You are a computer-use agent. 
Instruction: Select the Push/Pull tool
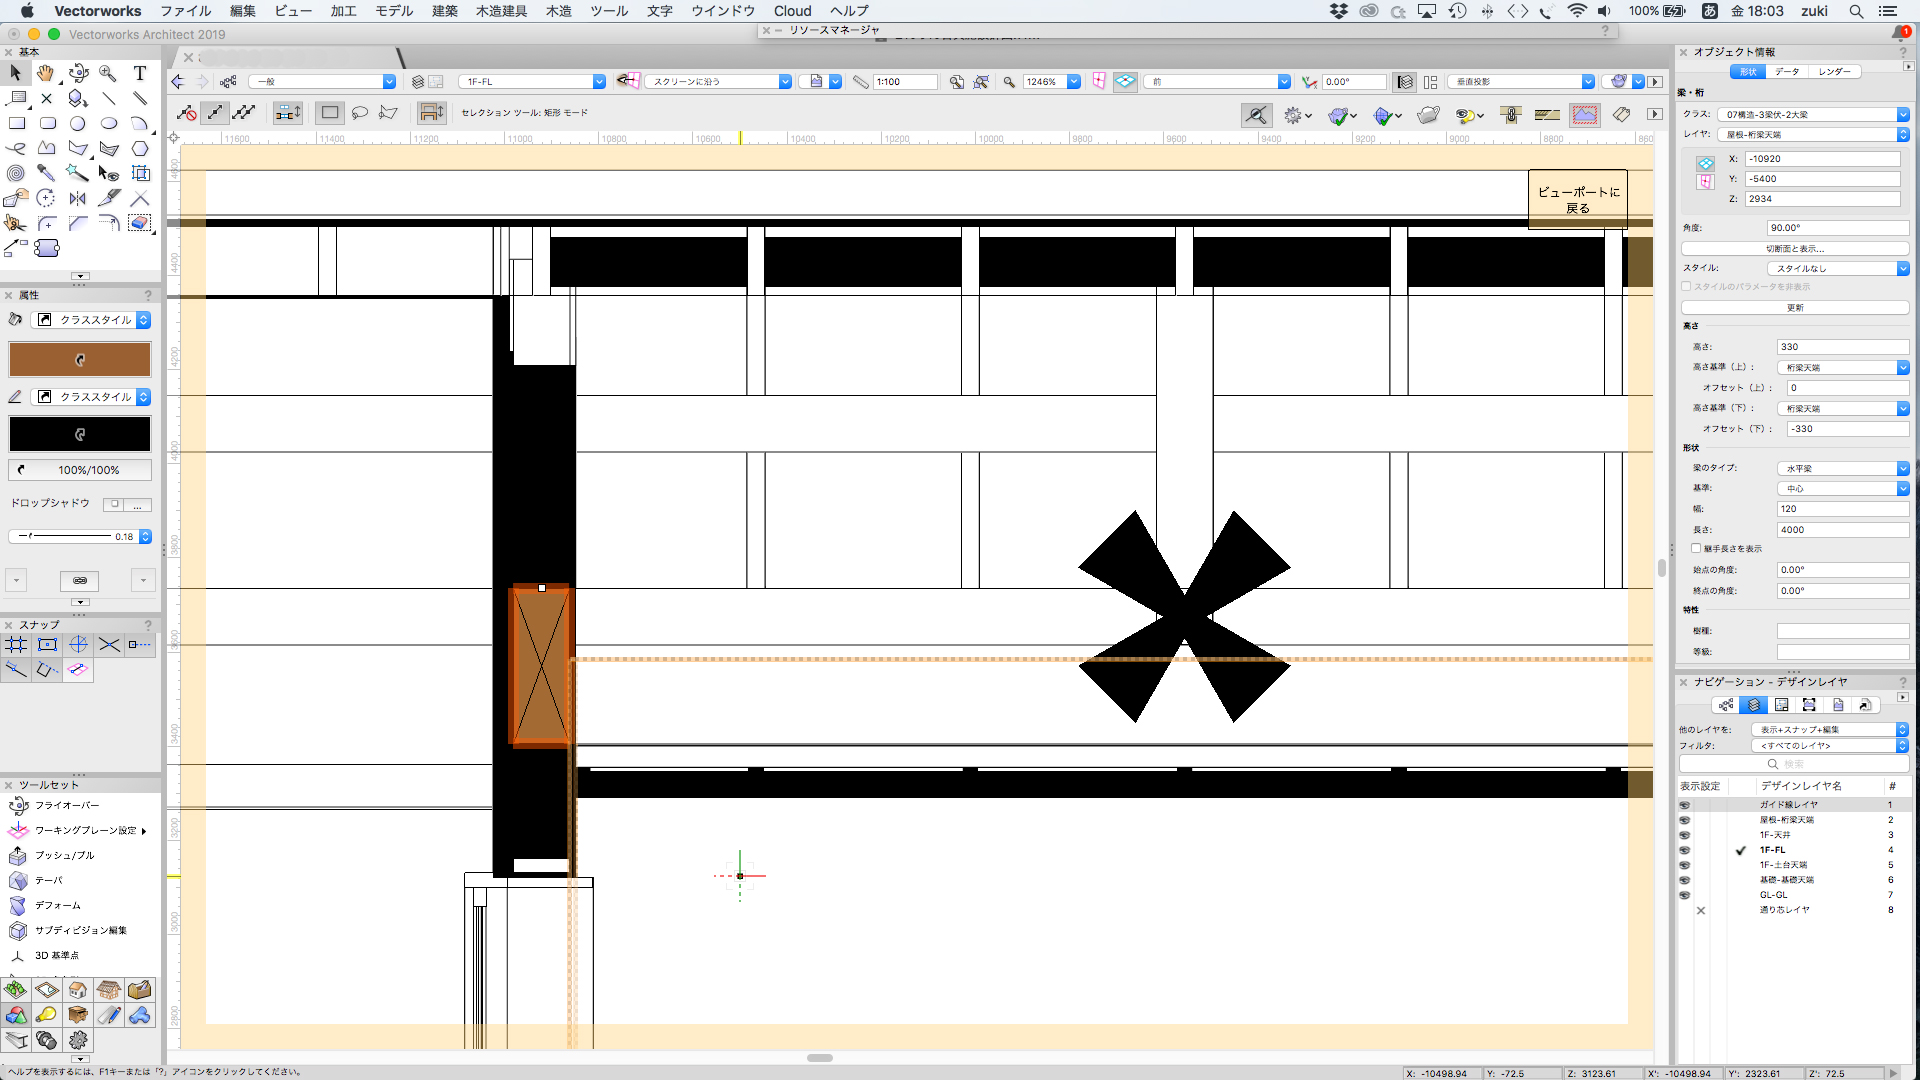[64, 855]
